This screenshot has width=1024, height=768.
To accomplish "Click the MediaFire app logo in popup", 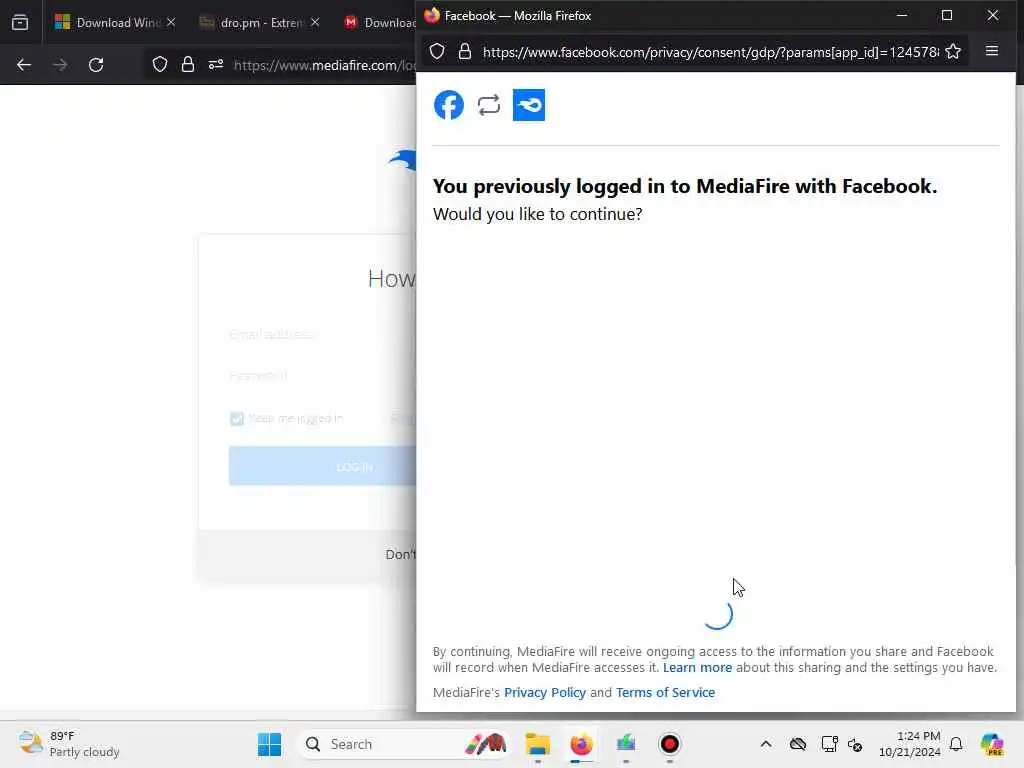I will (x=528, y=105).
